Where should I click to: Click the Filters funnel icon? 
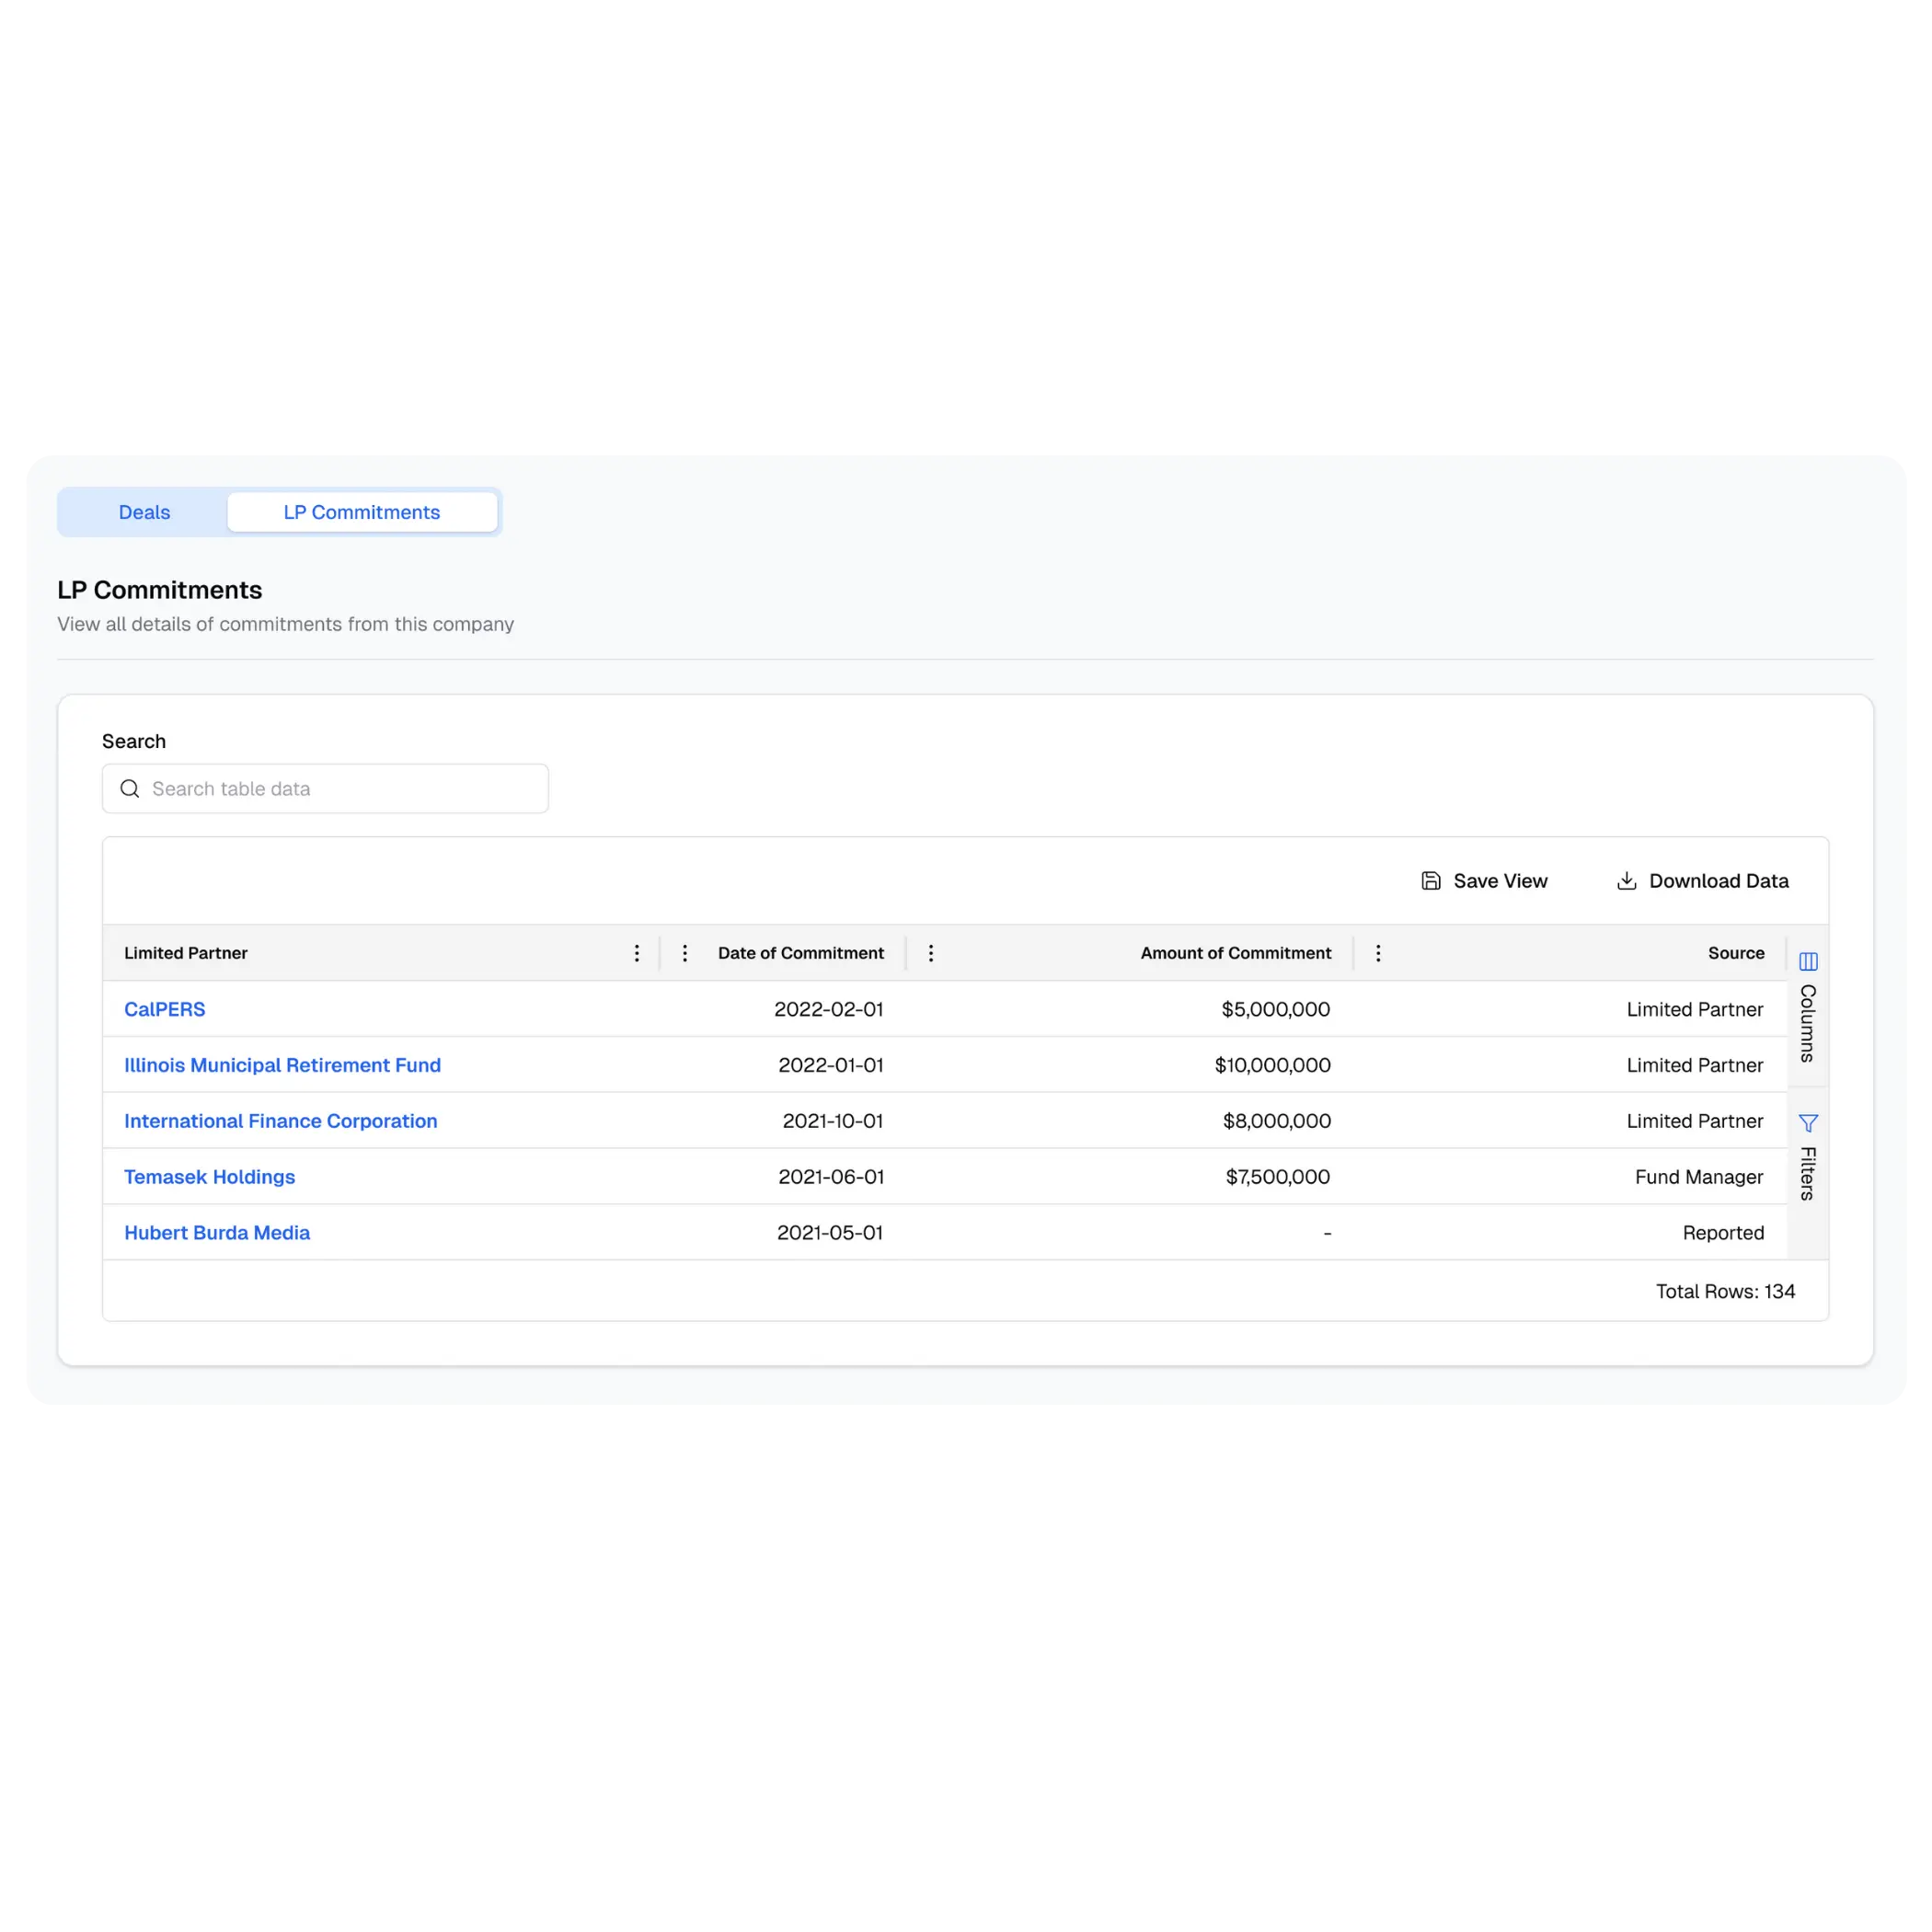click(x=1808, y=1123)
